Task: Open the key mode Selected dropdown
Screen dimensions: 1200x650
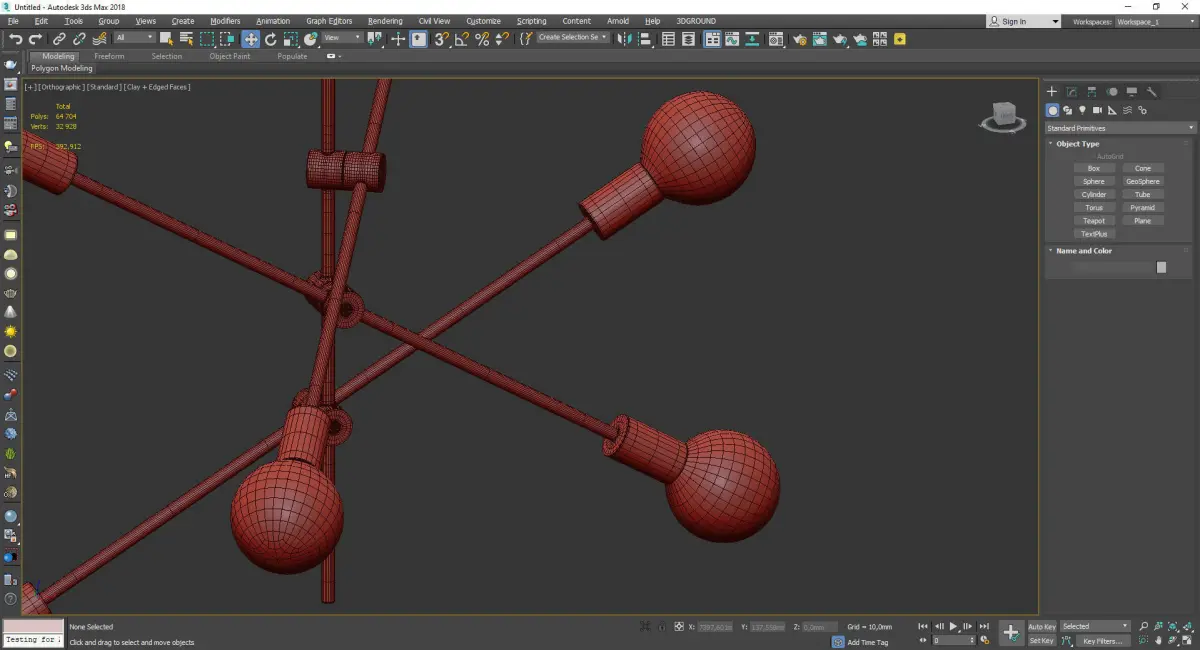Action: pyautogui.click(x=1095, y=626)
